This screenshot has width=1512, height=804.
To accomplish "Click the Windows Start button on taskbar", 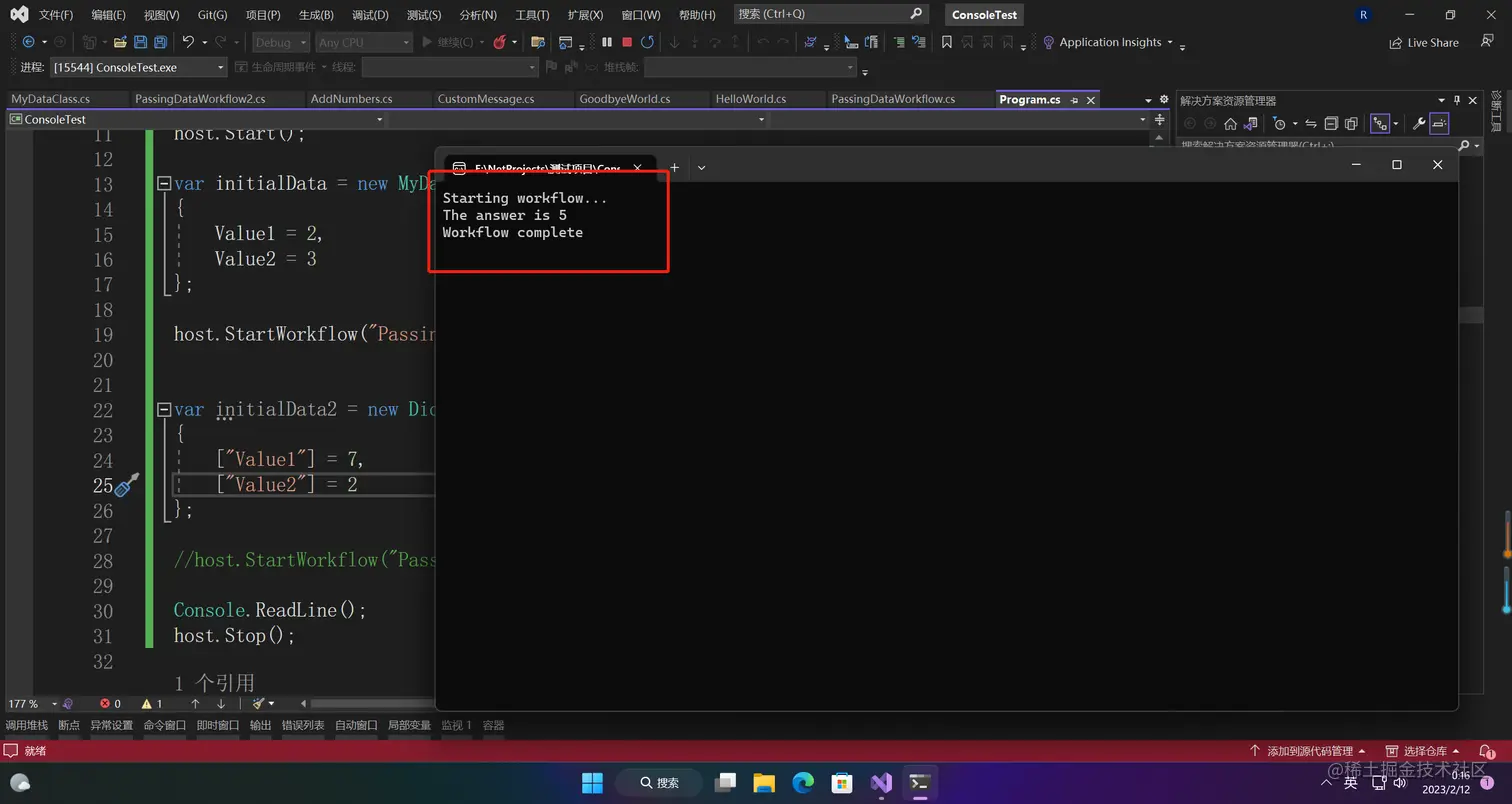I will pyautogui.click(x=592, y=782).
